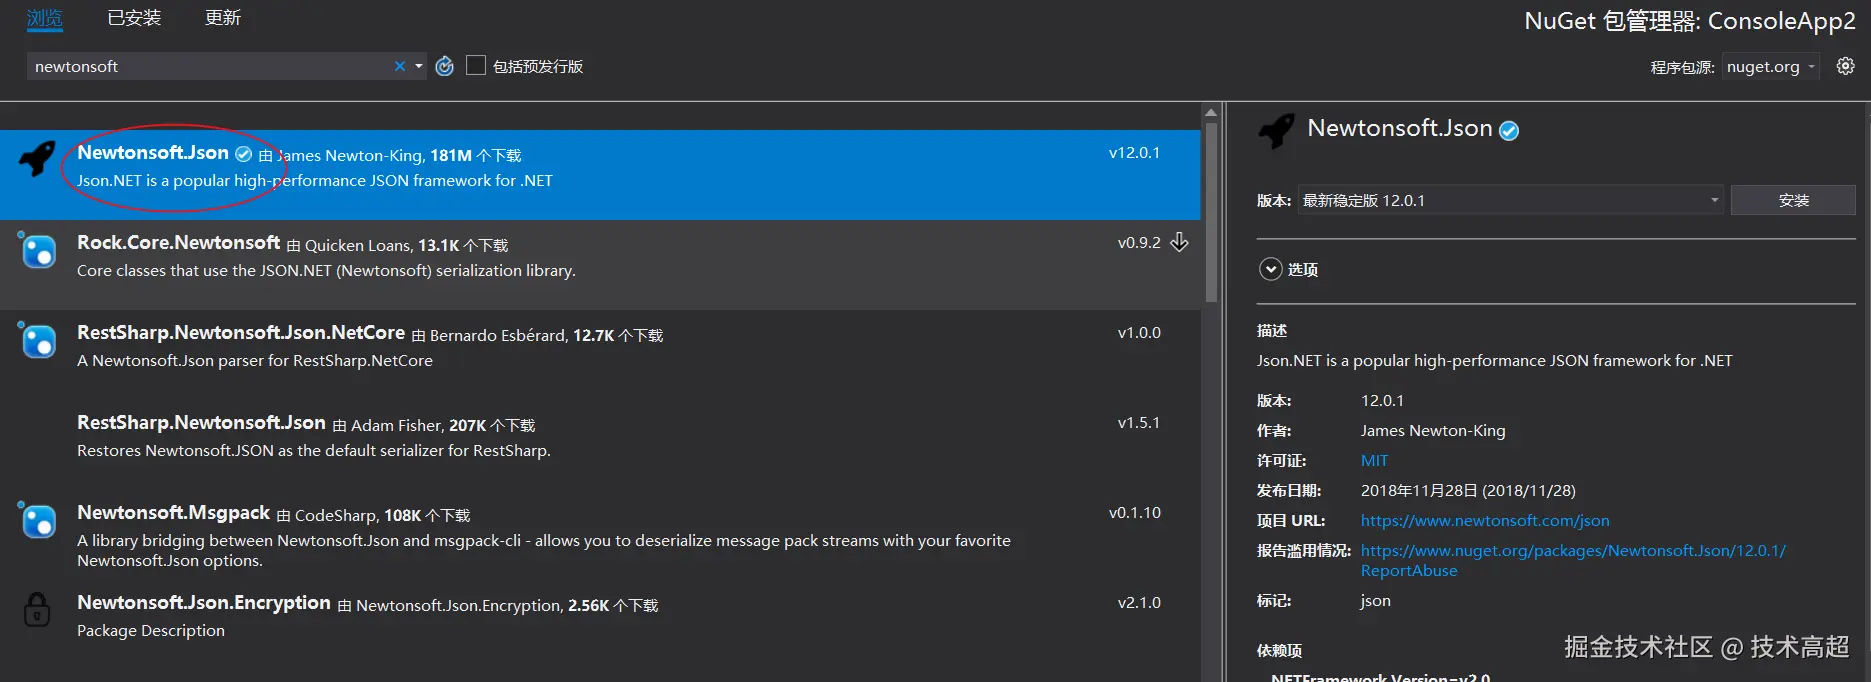Switch to the Installed tab

[134, 18]
